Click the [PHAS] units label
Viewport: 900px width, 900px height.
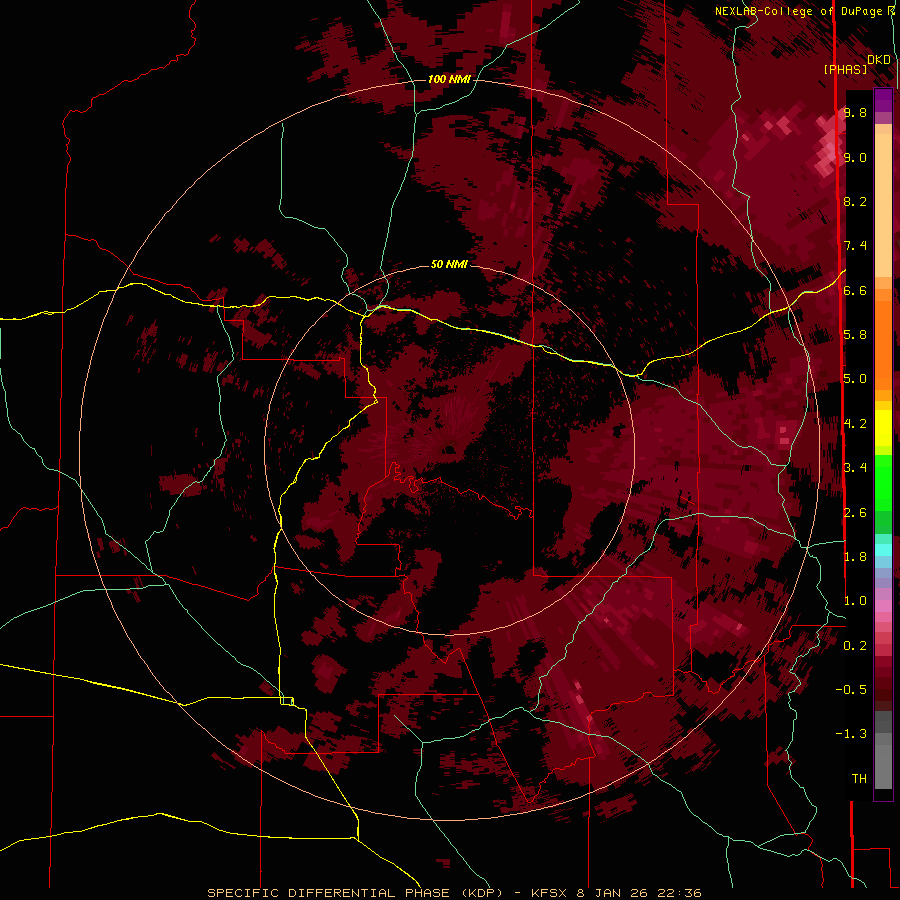[x=845, y=69]
